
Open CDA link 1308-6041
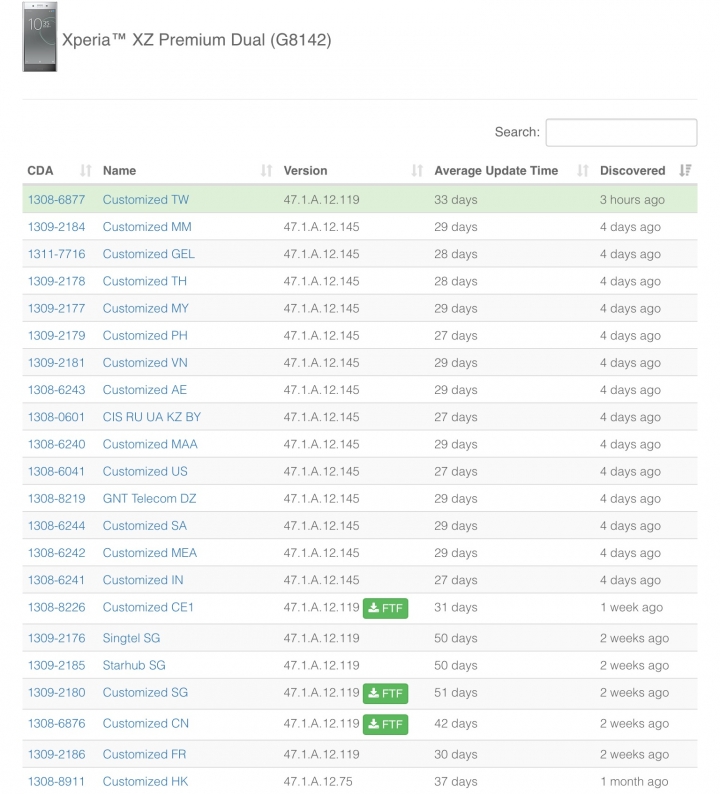click(56, 471)
